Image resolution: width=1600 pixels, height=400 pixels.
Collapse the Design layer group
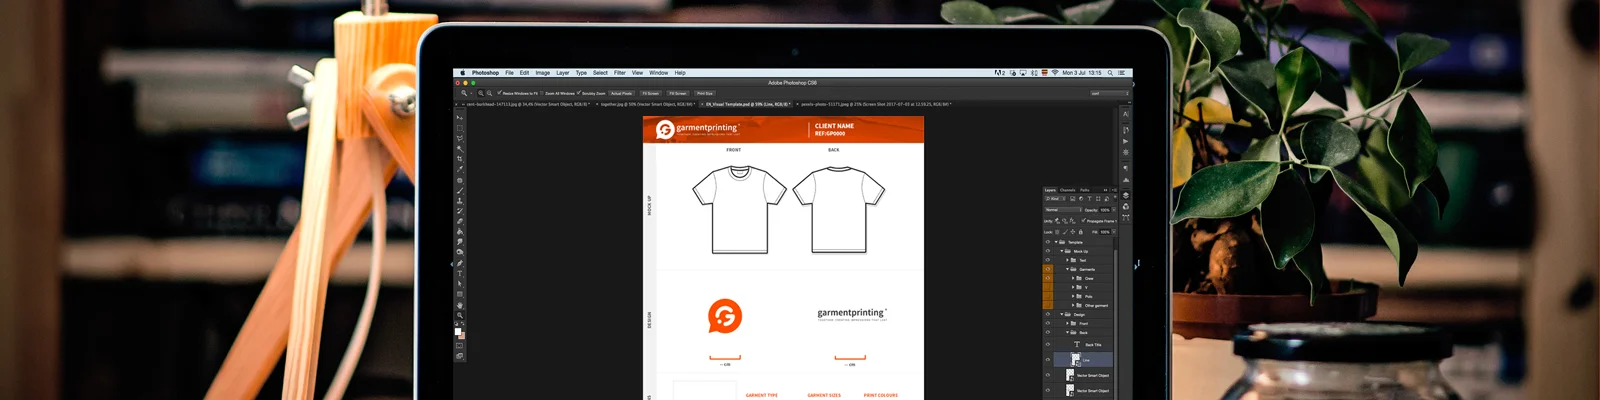pyautogui.click(x=1062, y=314)
